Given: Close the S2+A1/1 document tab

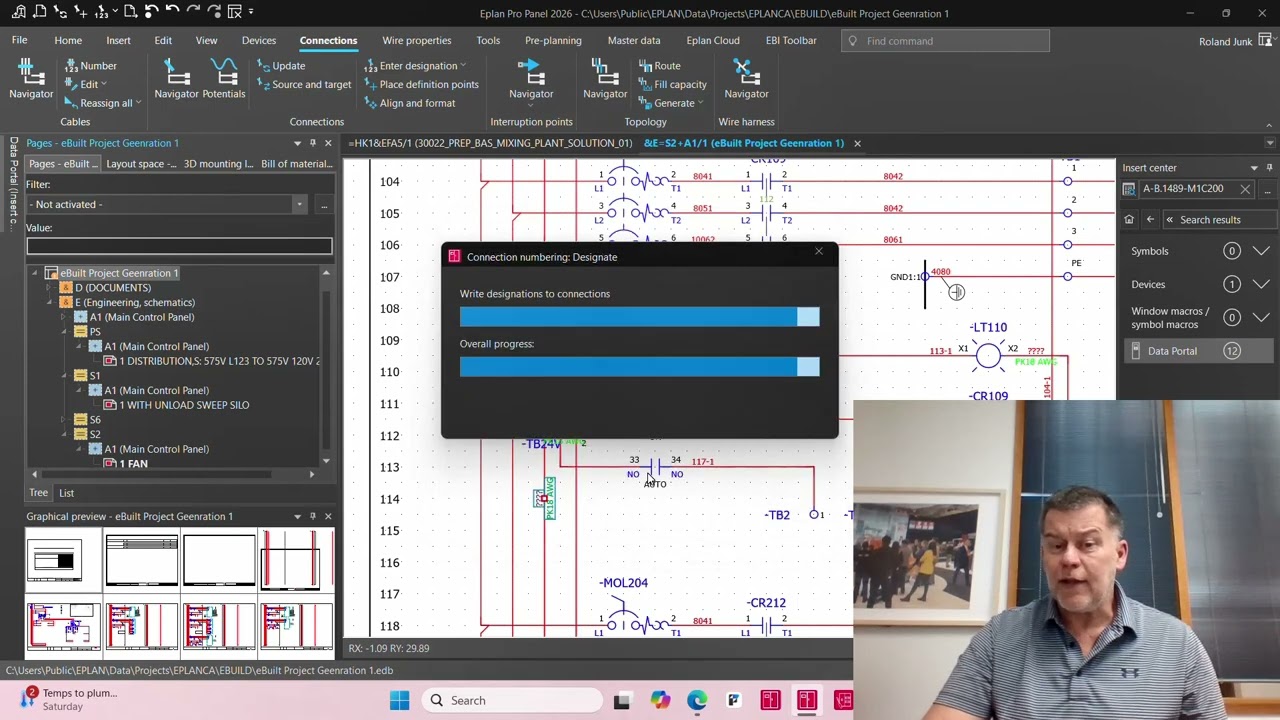Looking at the screenshot, I should (x=857, y=143).
